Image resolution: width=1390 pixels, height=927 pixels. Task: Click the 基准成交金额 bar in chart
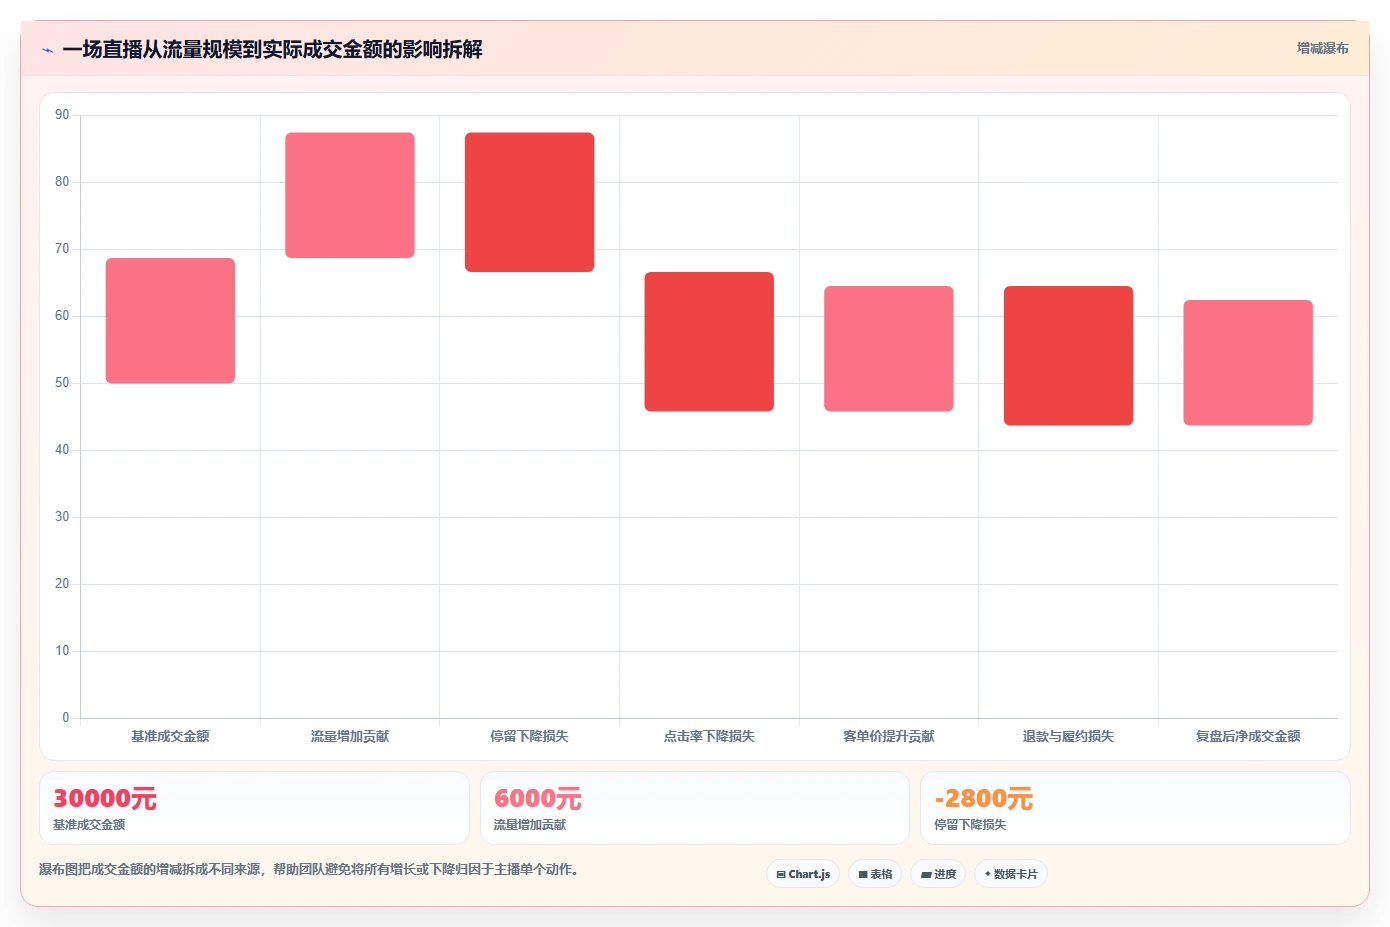pos(170,321)
